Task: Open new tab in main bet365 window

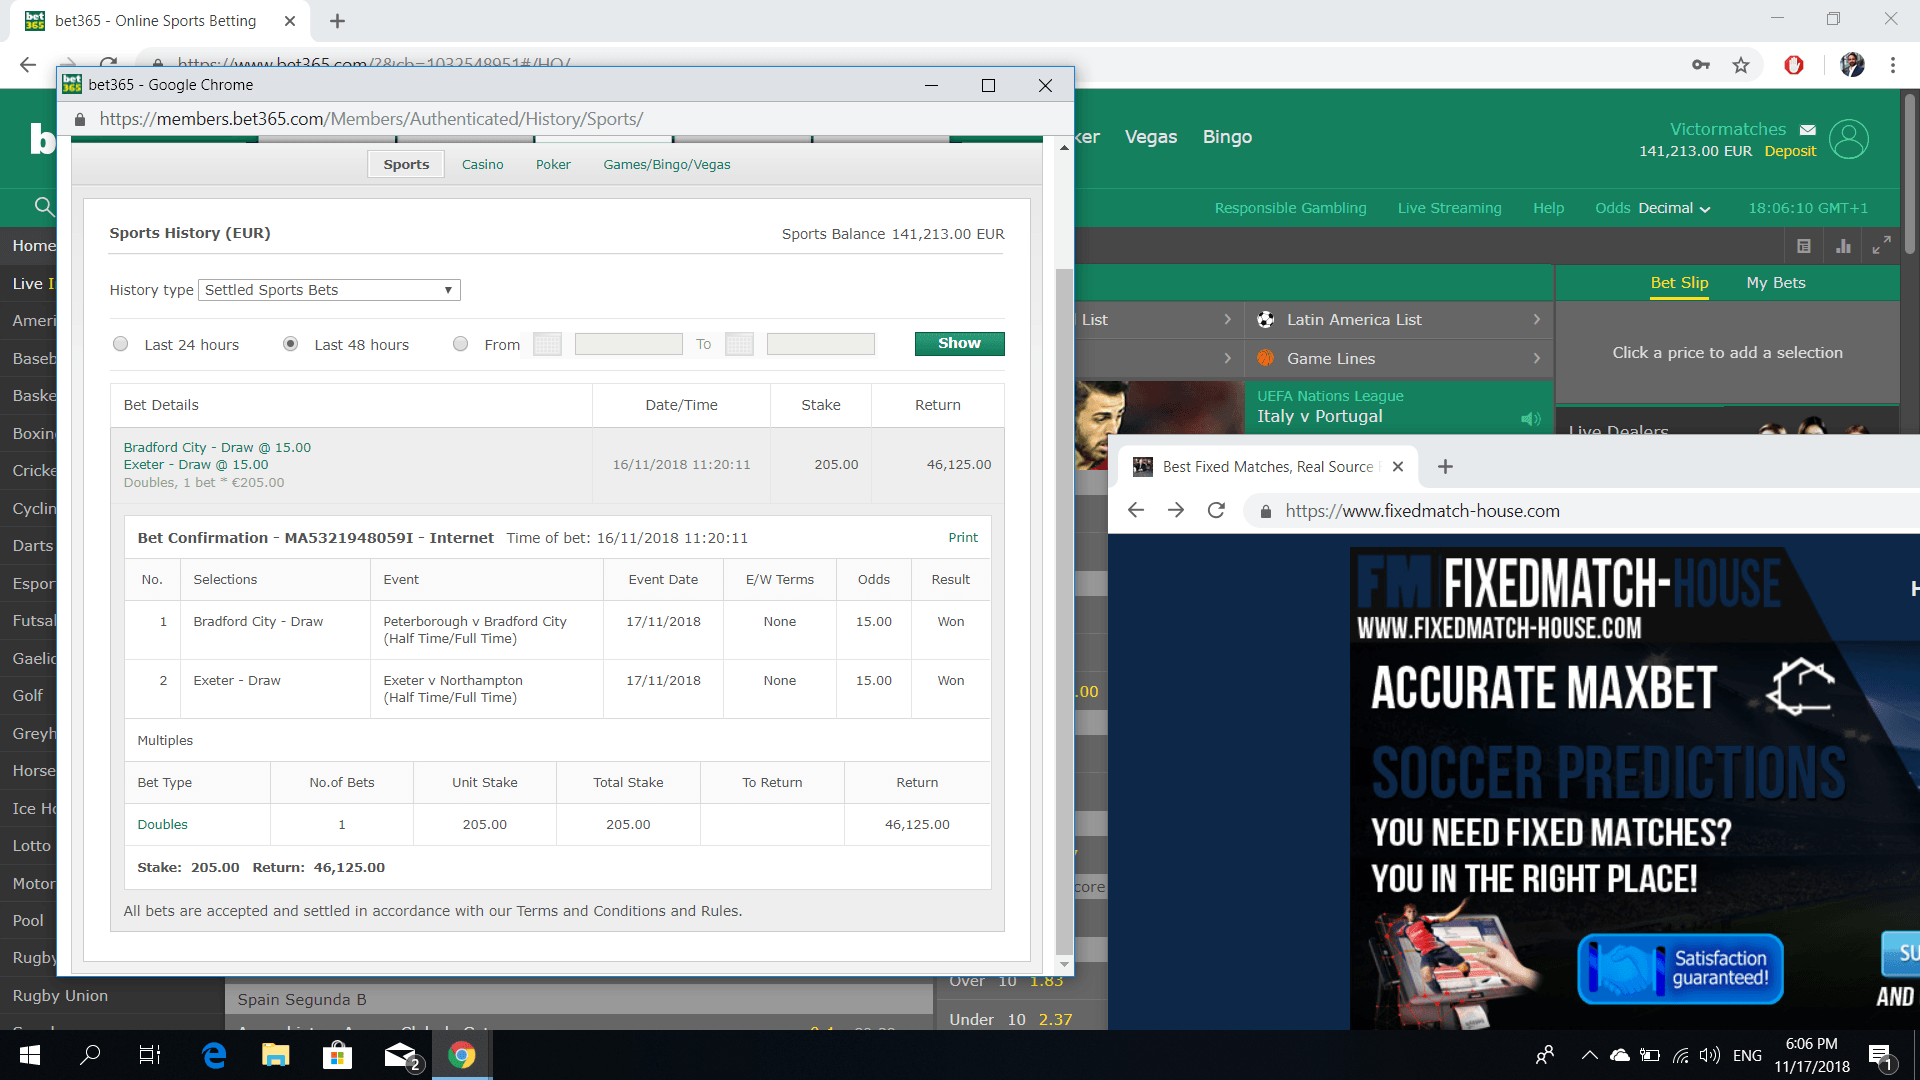Action: [337, 21]
